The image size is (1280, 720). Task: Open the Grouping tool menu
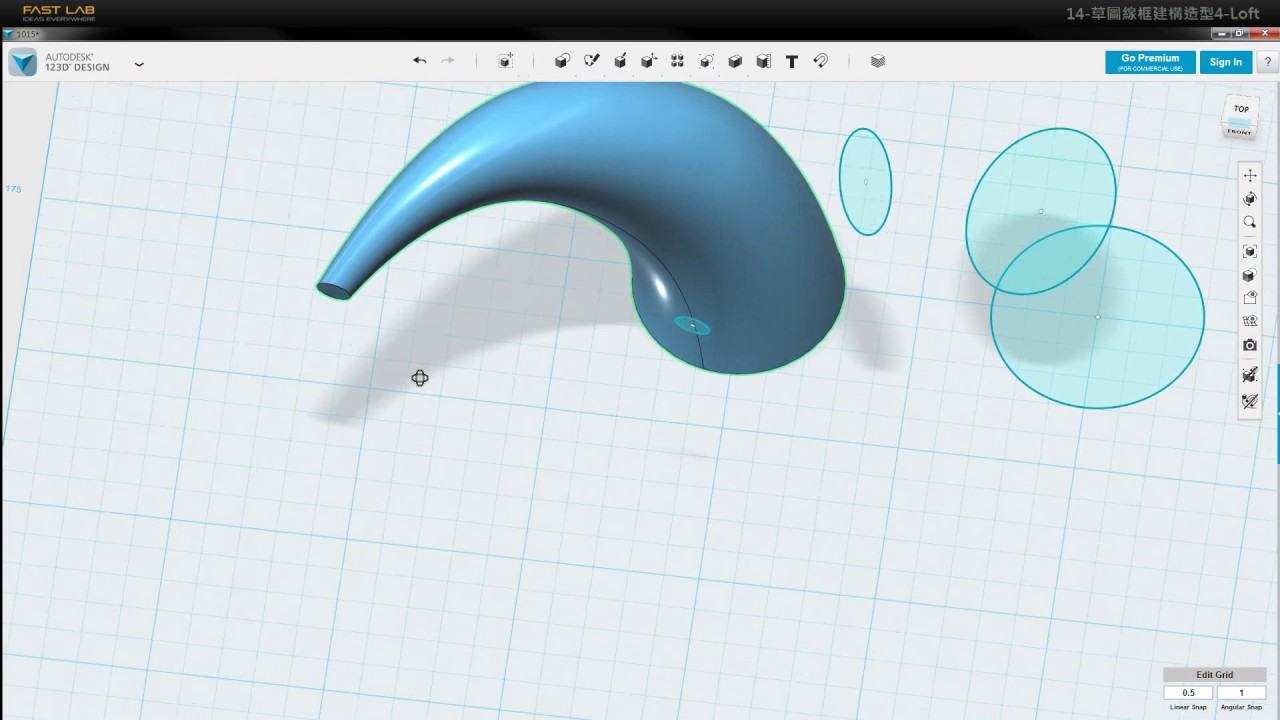click(x=706, y=61)
